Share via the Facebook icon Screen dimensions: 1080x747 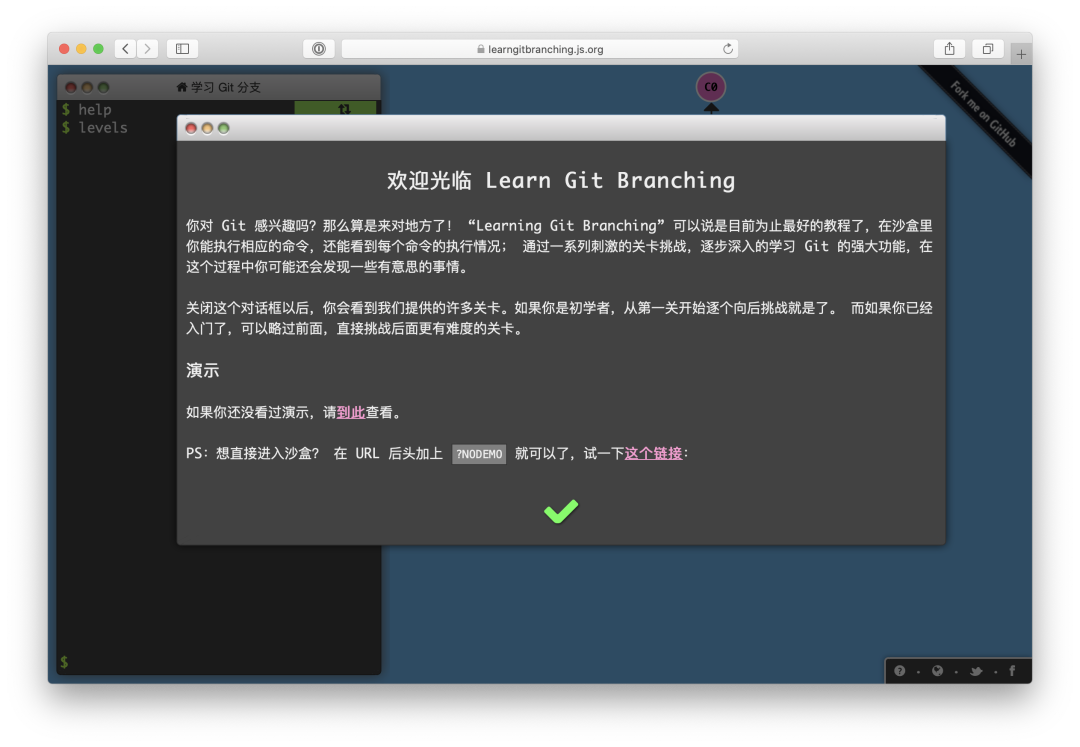tap(1012, 671)
